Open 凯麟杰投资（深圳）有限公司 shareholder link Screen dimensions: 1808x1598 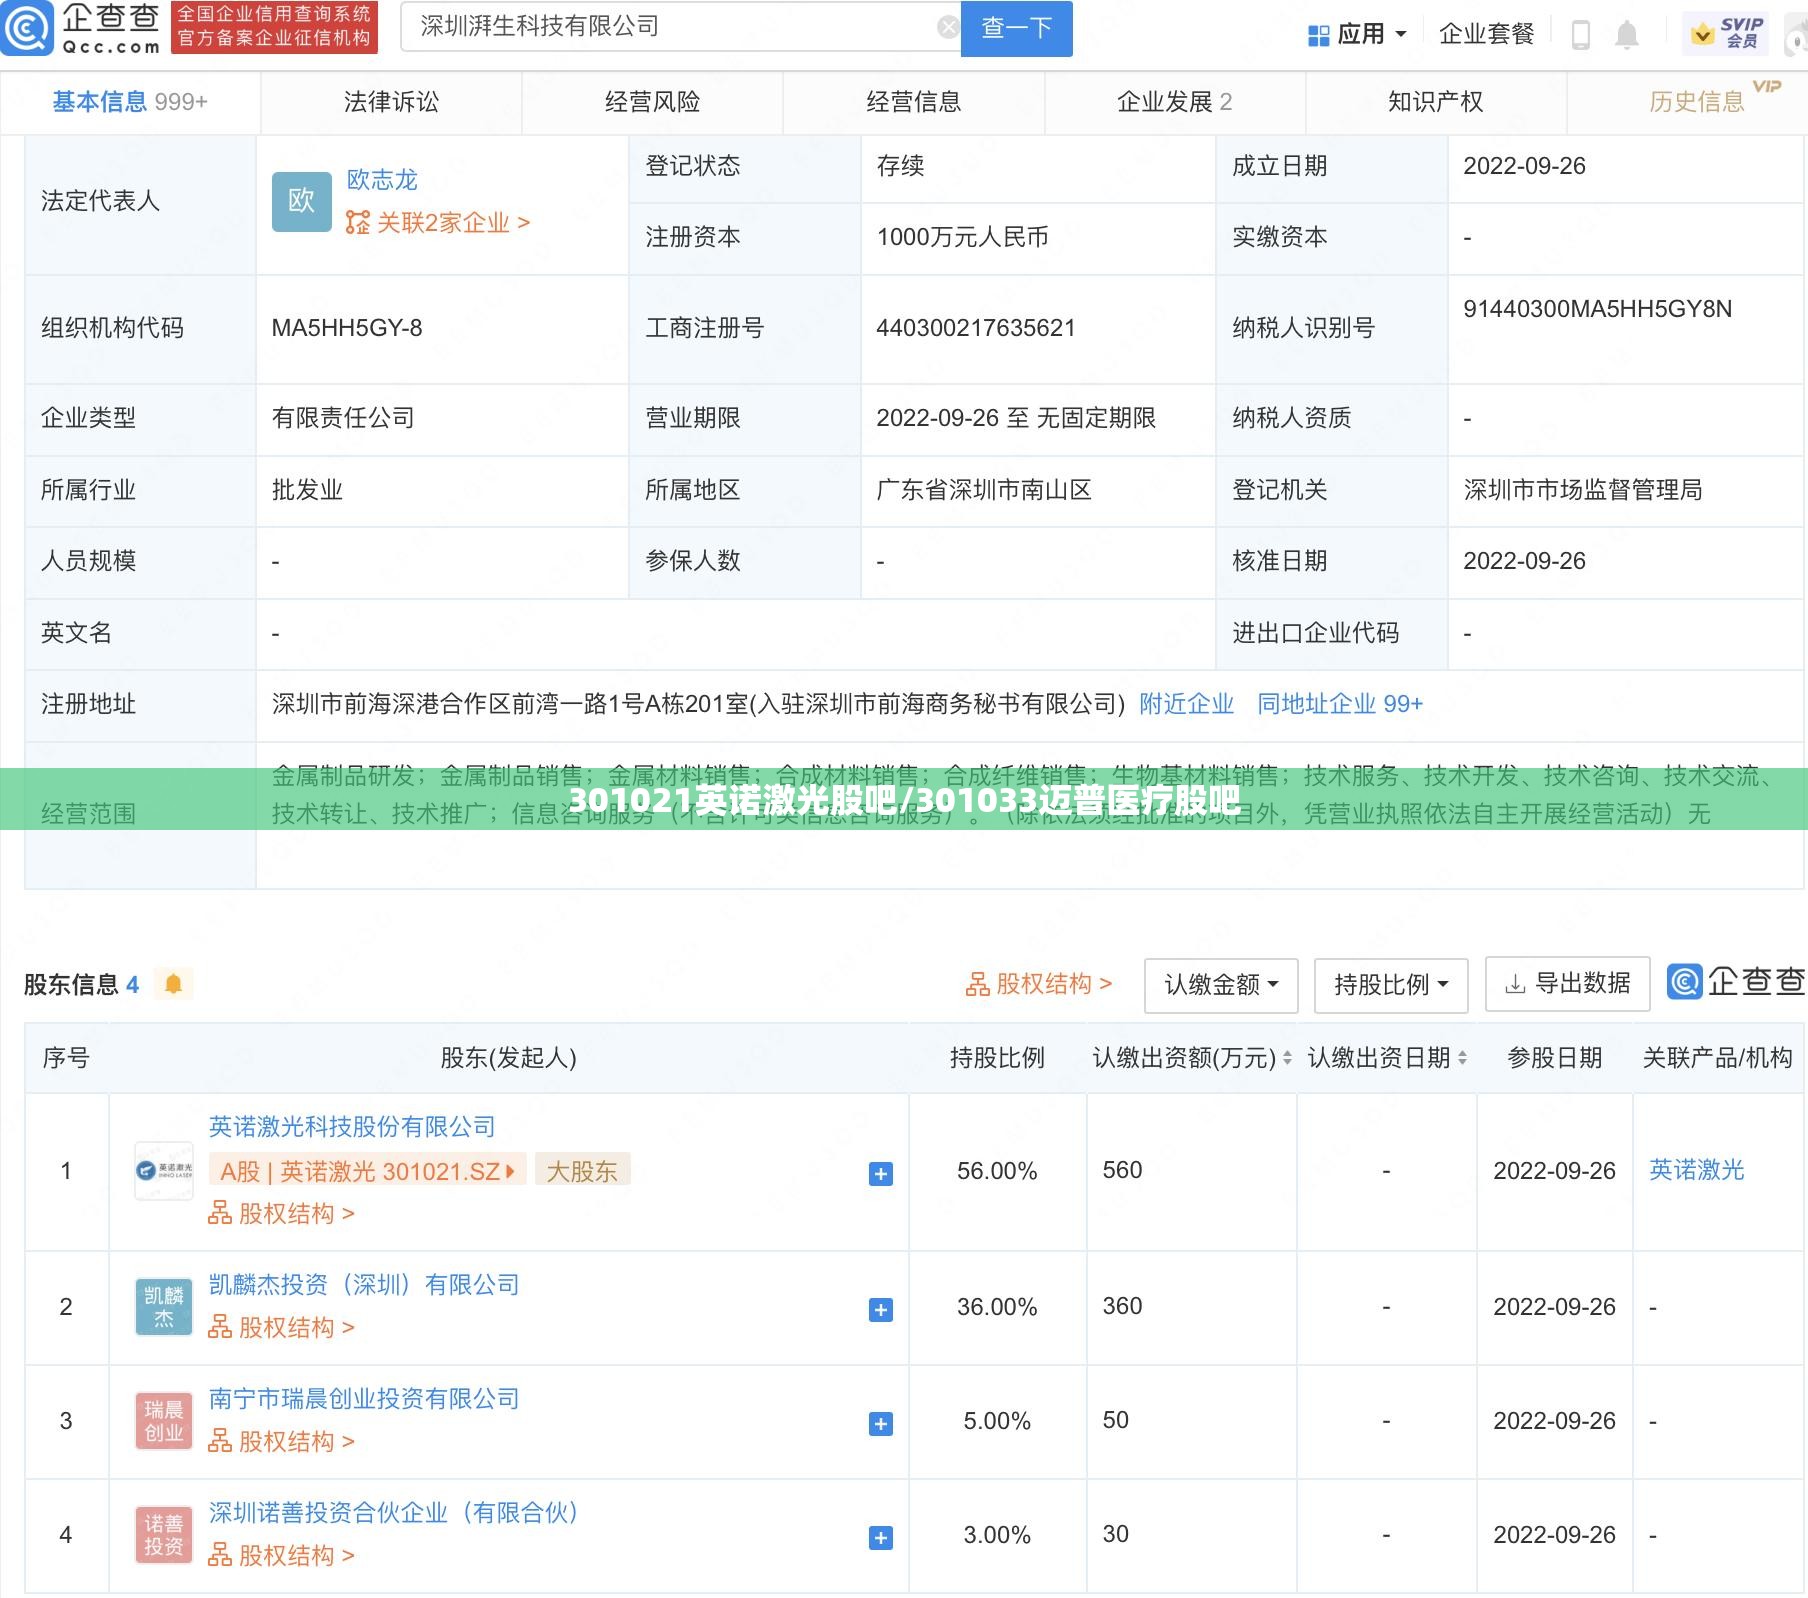364,1285
